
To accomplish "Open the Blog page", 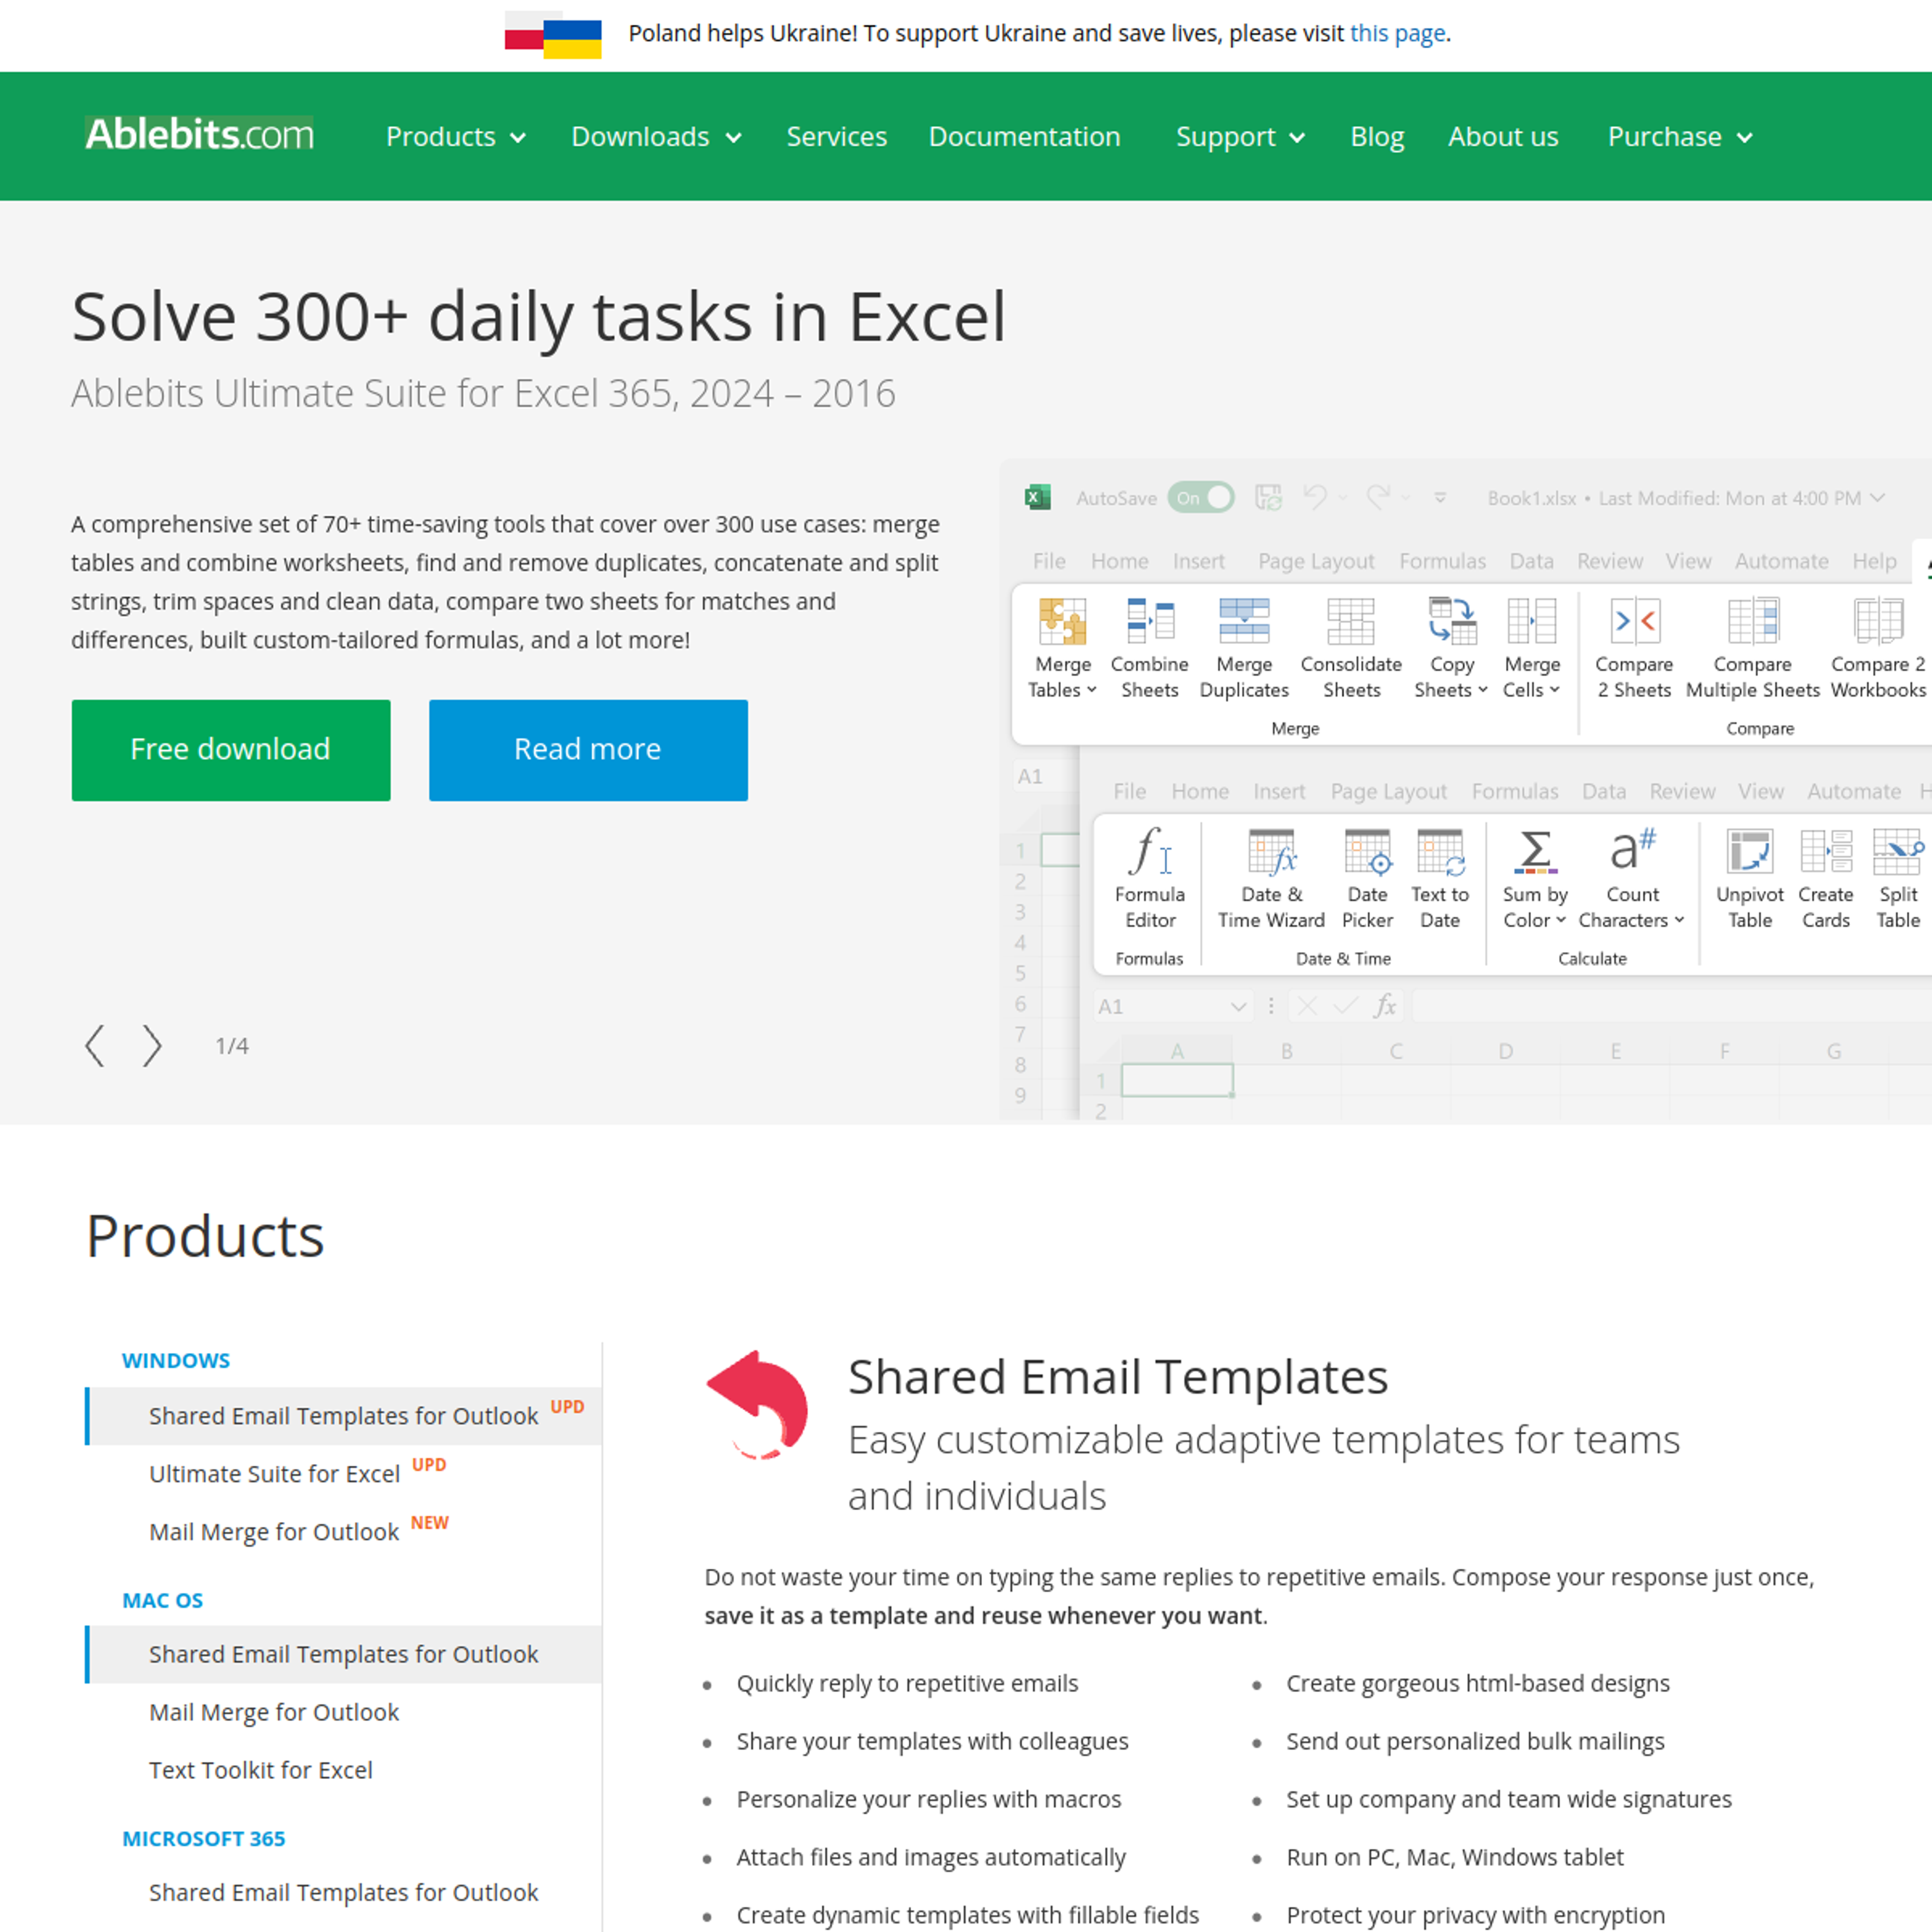I will point(1377,136).
